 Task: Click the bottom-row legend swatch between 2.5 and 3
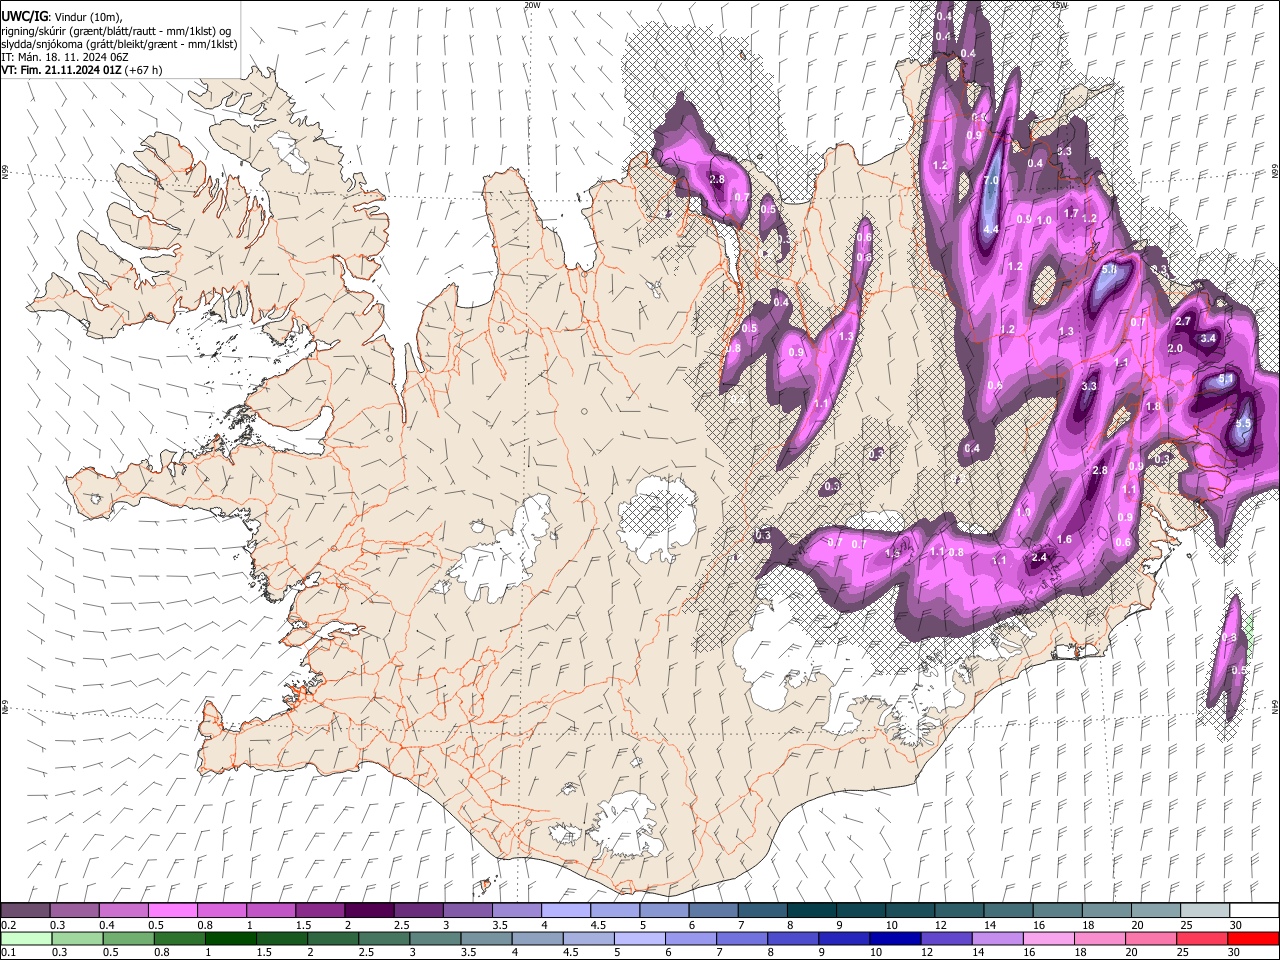coord(384,938)
